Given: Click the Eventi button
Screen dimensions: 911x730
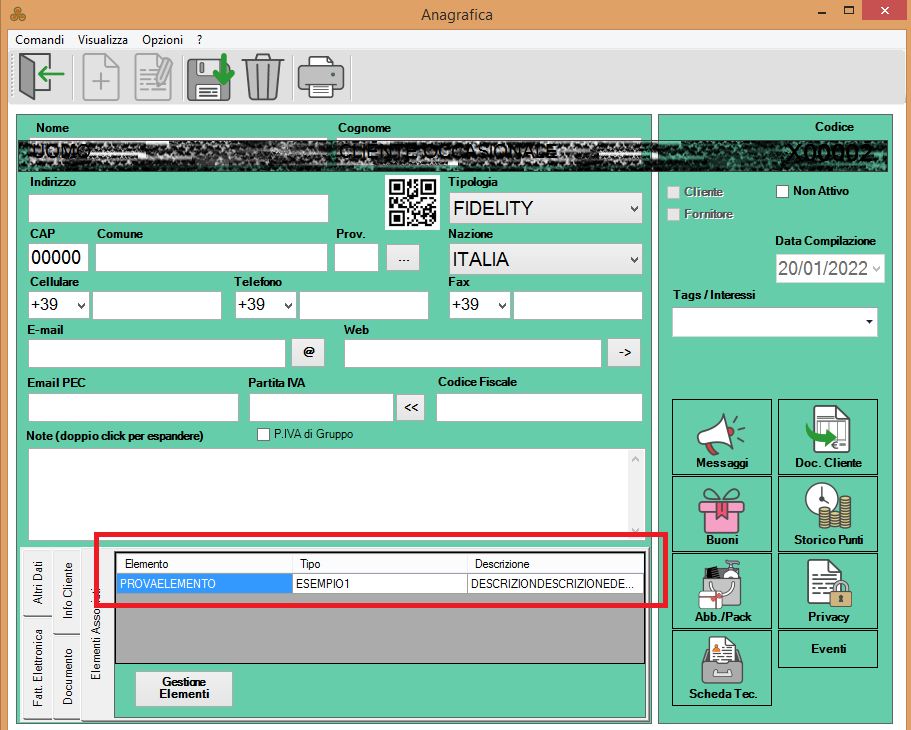Looking at the screenshot, I should tap(828, 649).
